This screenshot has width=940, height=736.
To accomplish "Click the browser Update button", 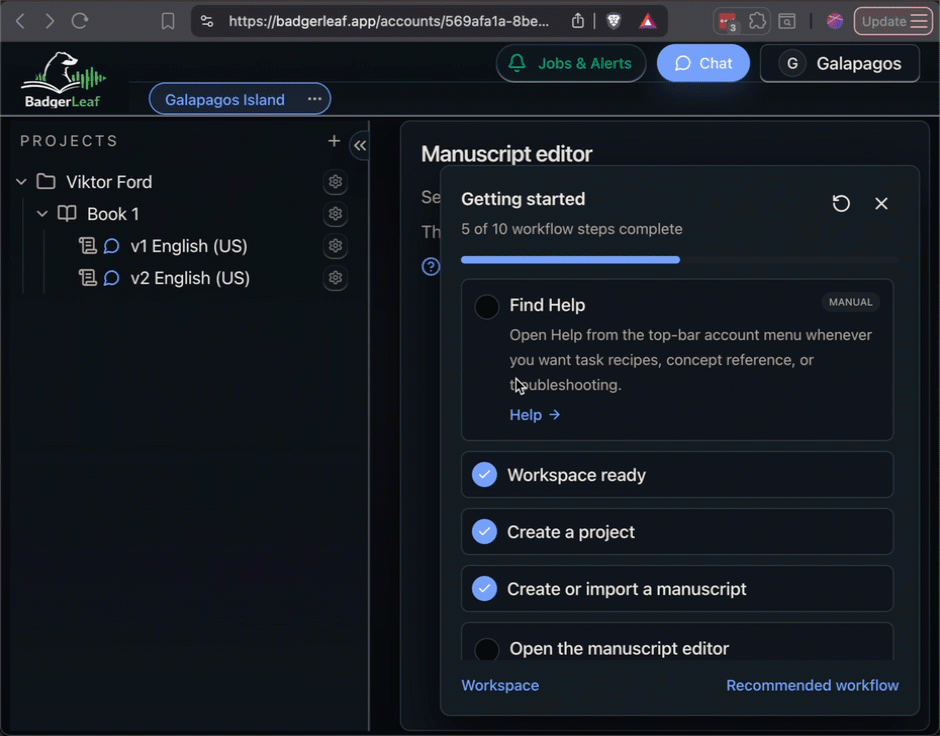I will point(893,22).
